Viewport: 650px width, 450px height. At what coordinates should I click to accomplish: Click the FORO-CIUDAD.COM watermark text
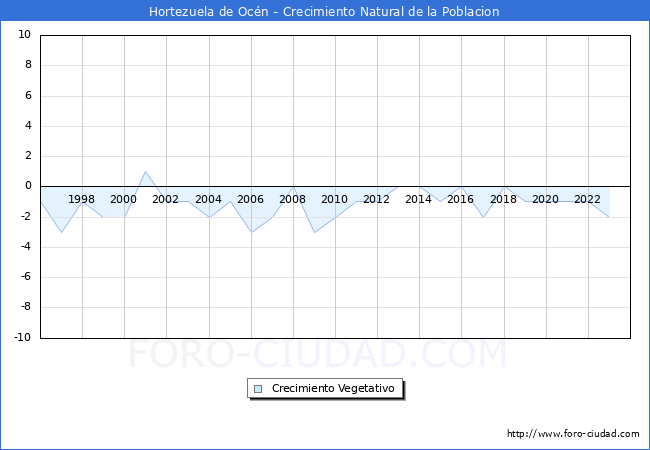317,354
